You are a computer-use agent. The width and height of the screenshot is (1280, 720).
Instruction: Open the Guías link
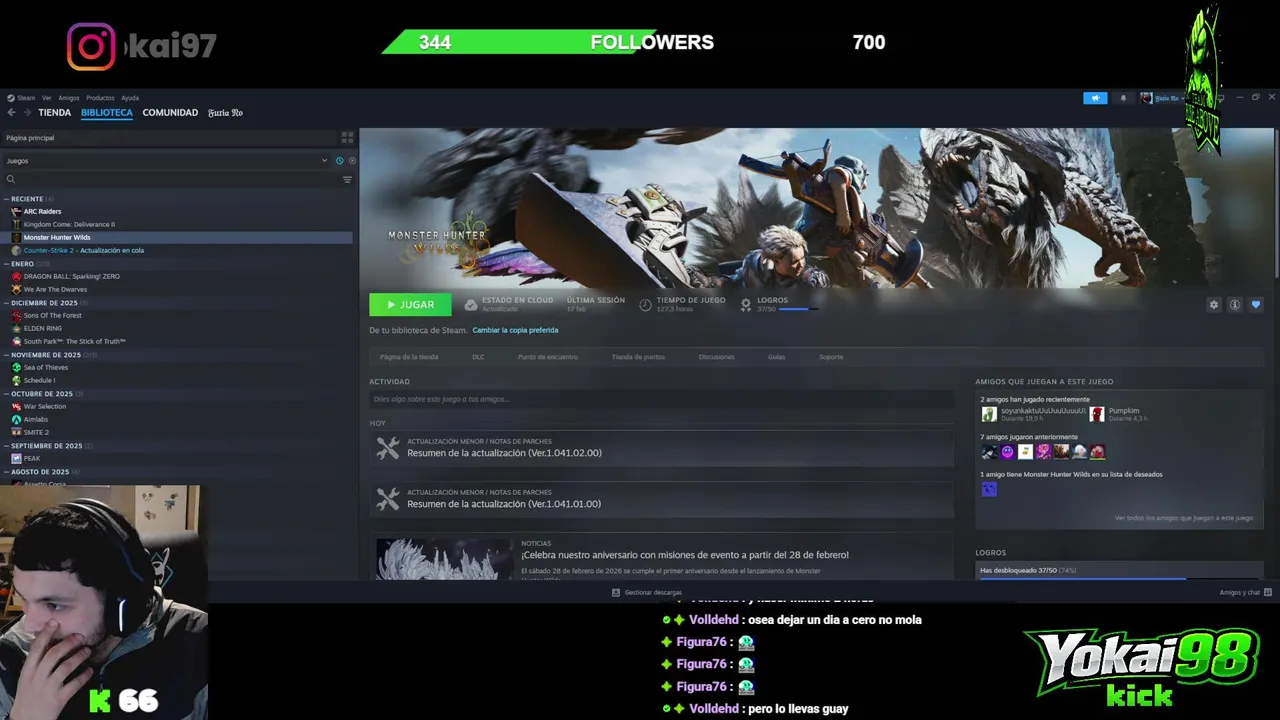[776, 357]
